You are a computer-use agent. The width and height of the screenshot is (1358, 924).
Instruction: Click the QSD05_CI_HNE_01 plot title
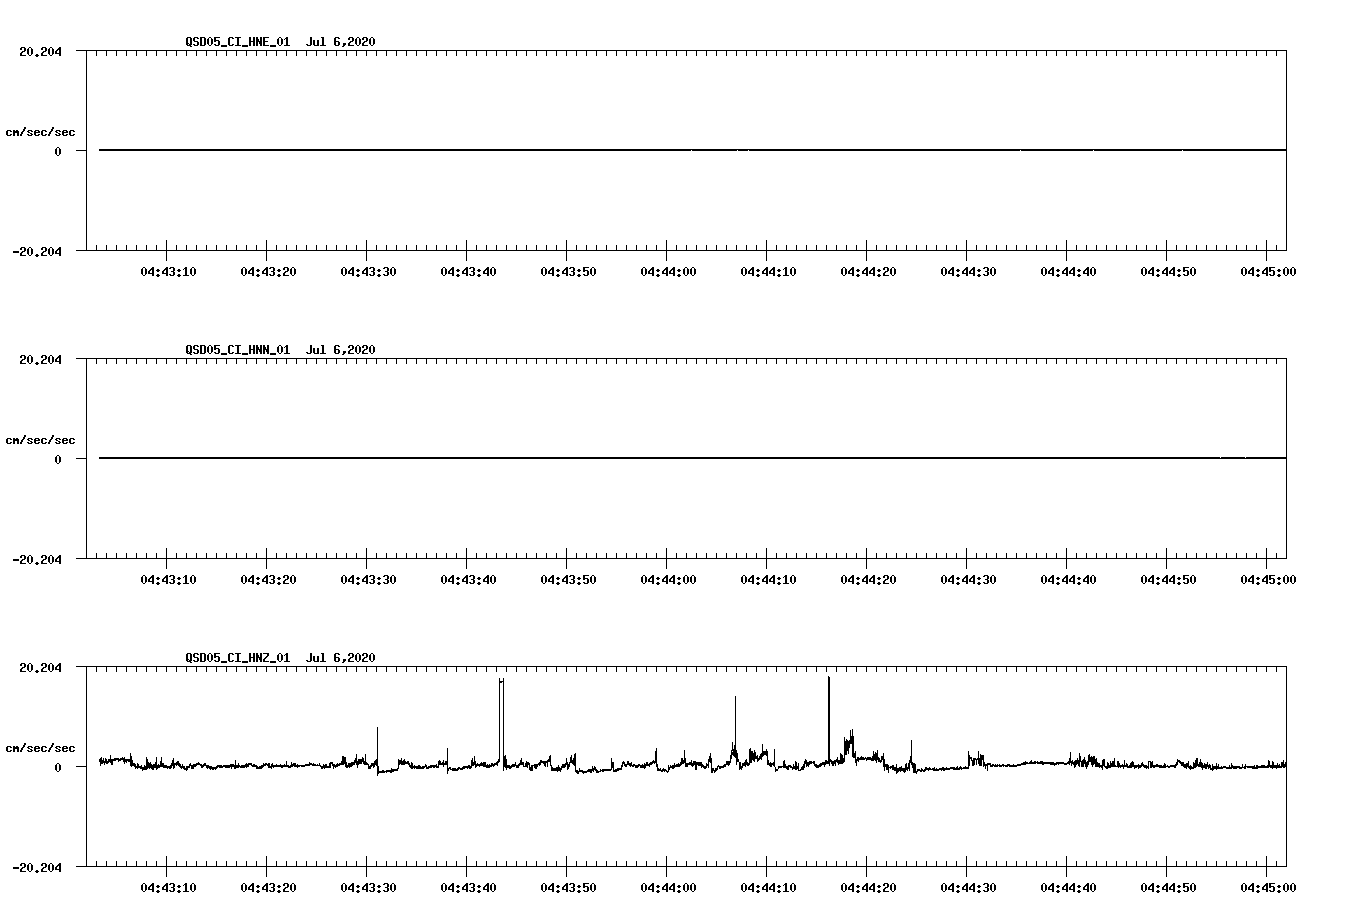tap(280, 41)
